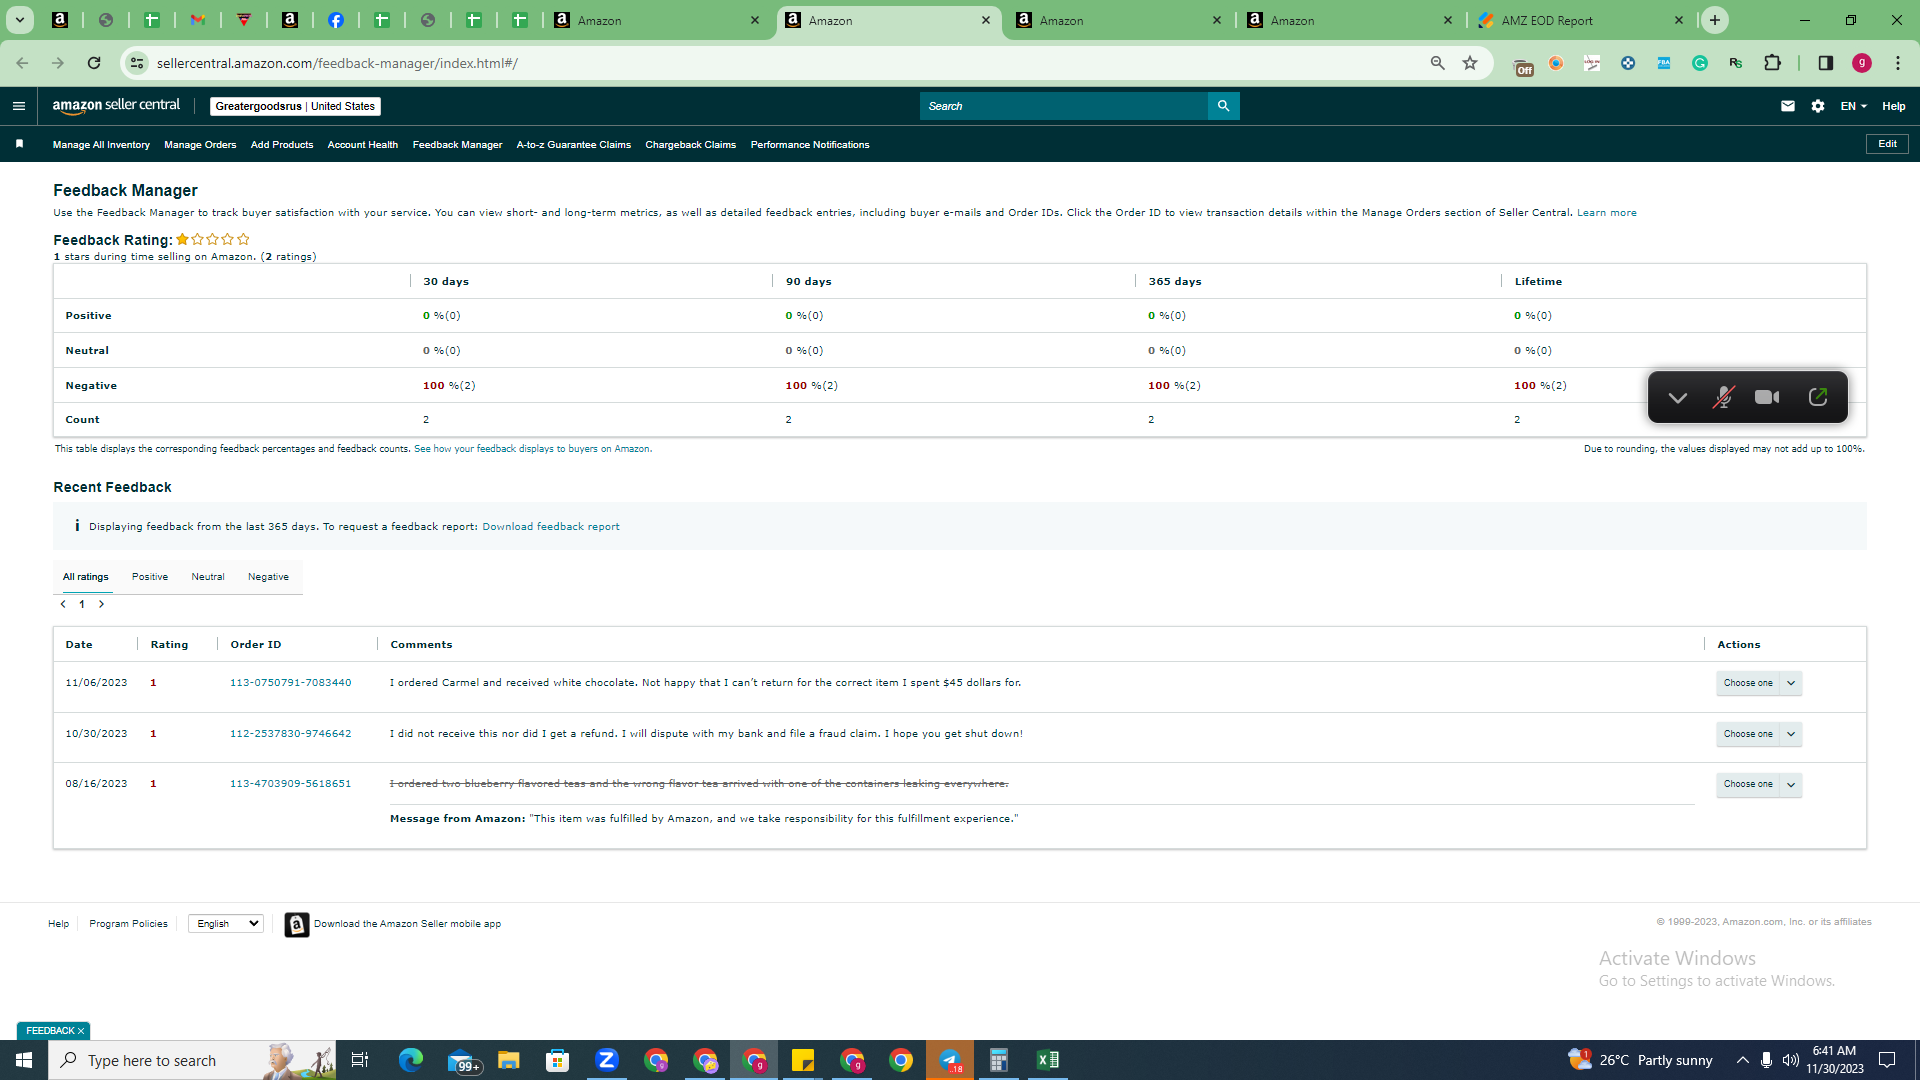This screenshot has width=1920, height=1080.
Task: Open the Zoom app in the taskbar
Action: coord(606,1060)
